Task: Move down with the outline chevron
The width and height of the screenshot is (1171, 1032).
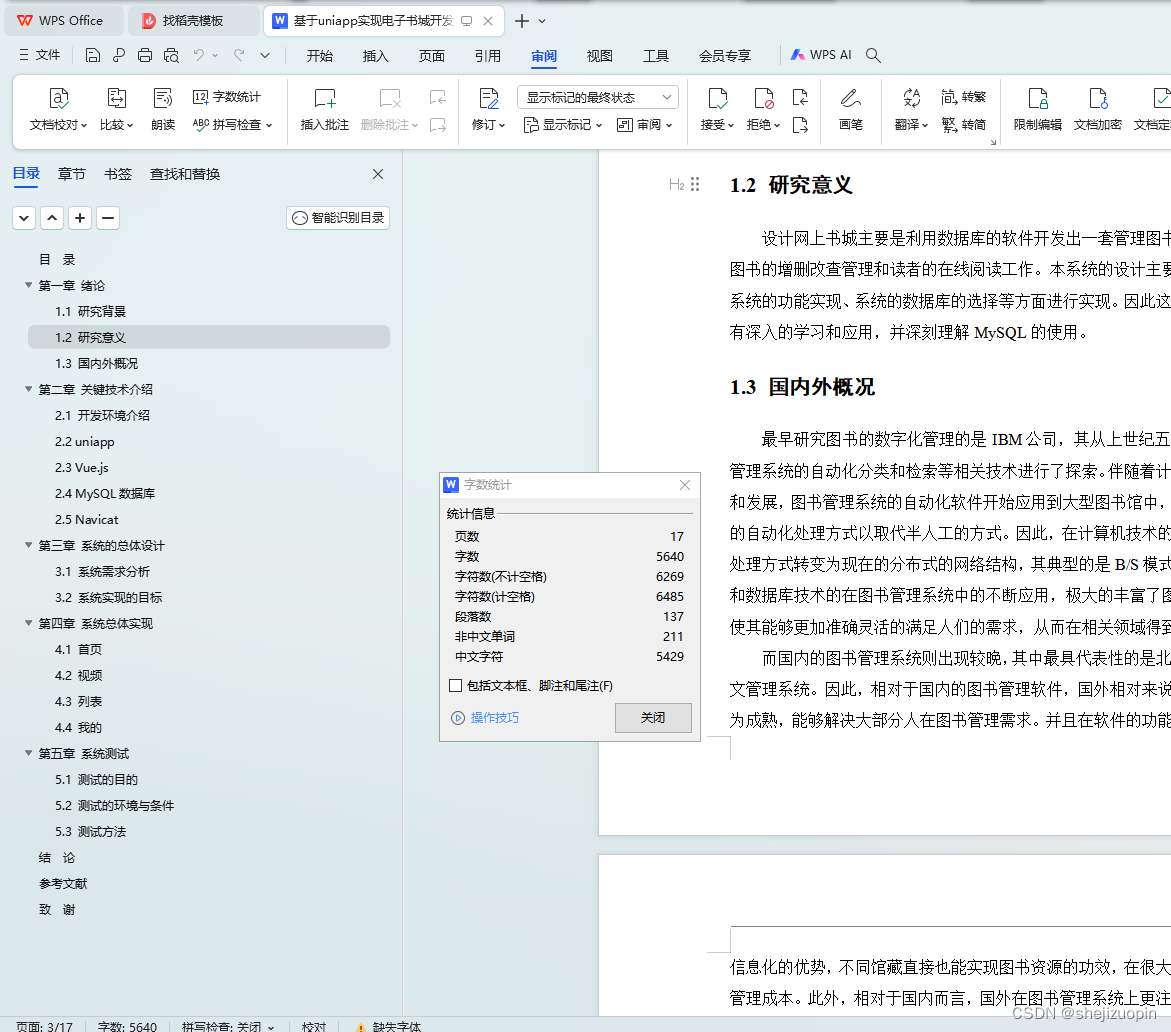Action: click(24, 218)
